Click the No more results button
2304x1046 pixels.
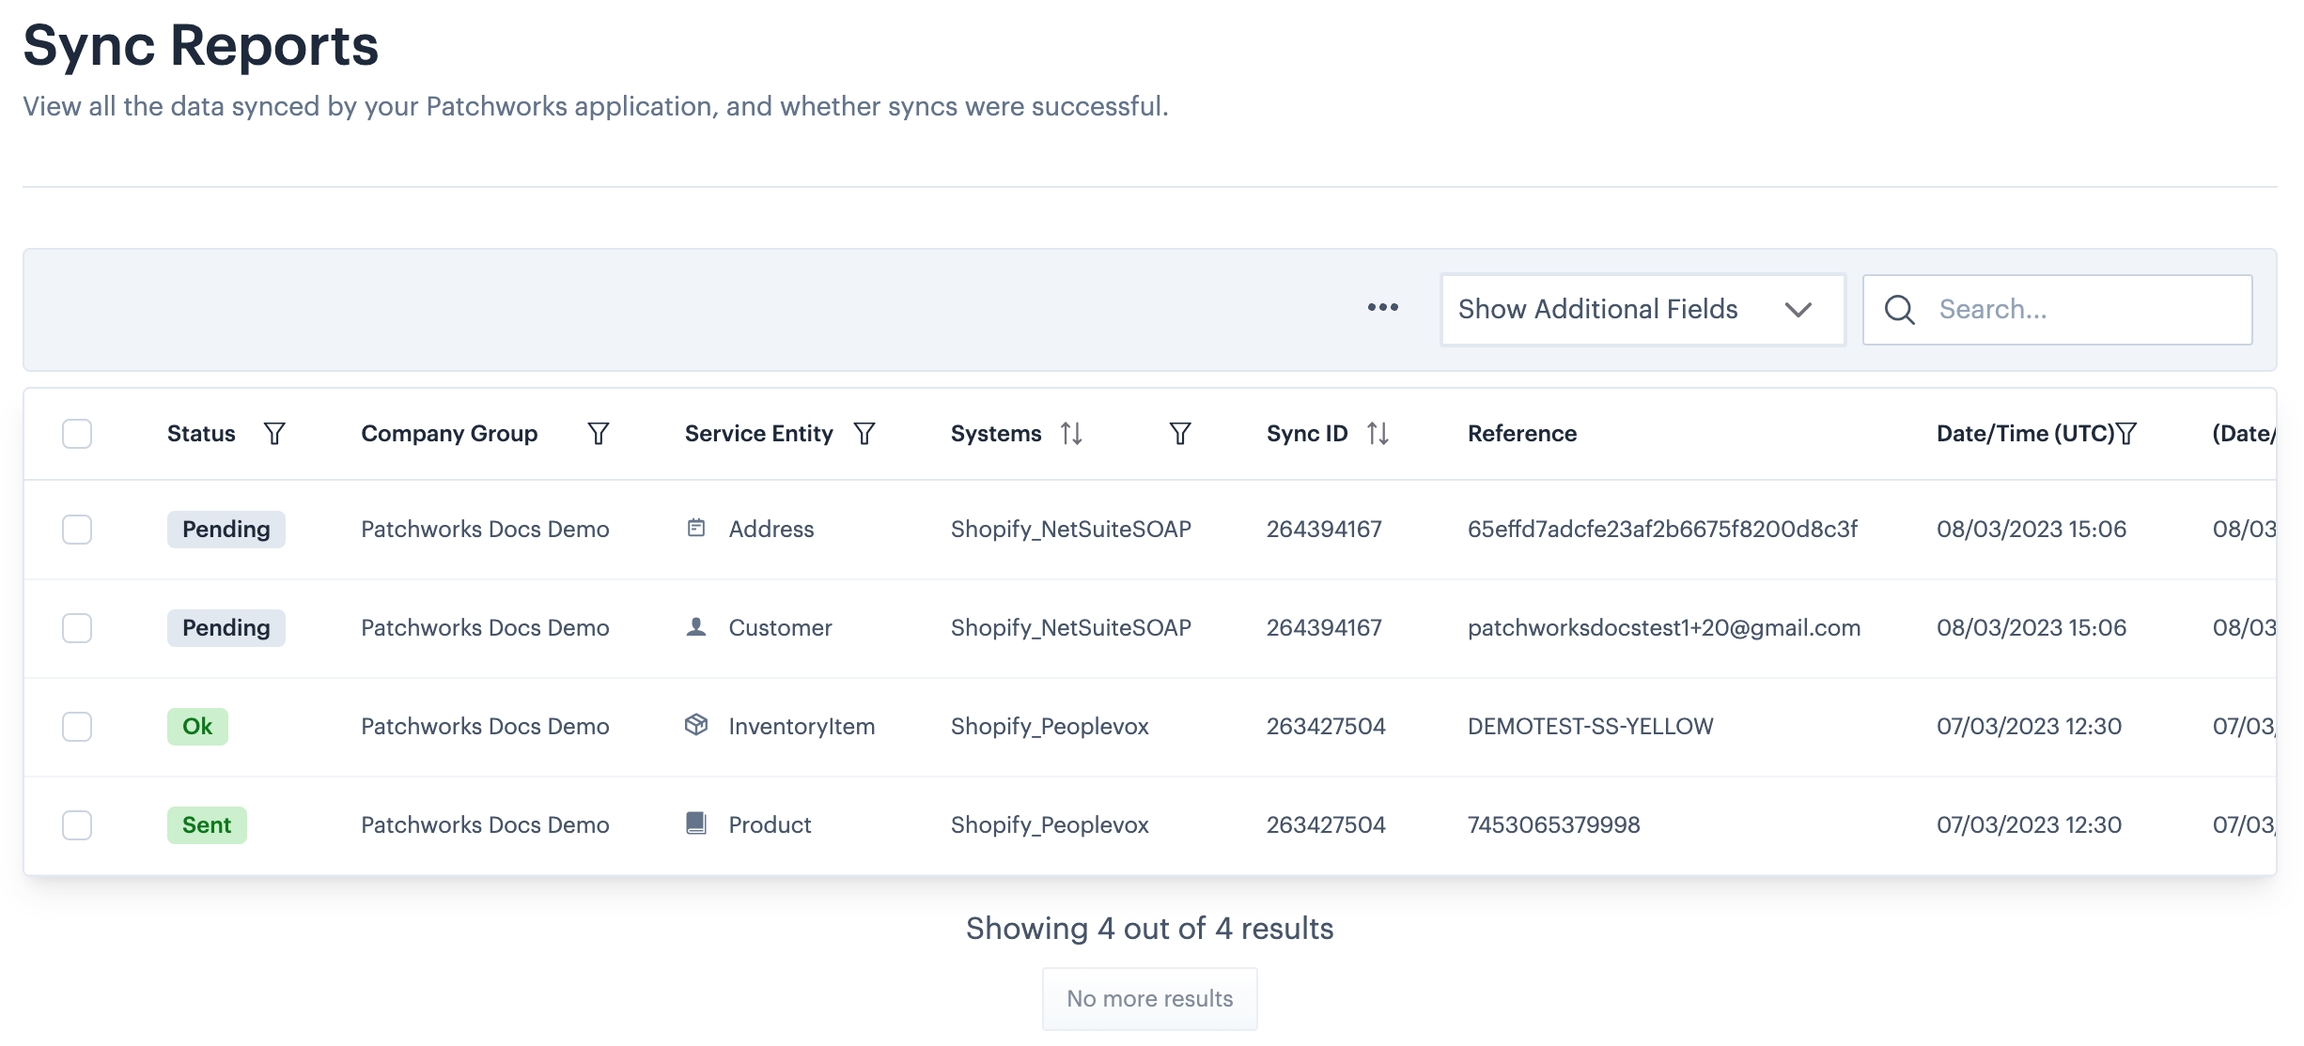pyautogui.click(x=1149, y=998)
